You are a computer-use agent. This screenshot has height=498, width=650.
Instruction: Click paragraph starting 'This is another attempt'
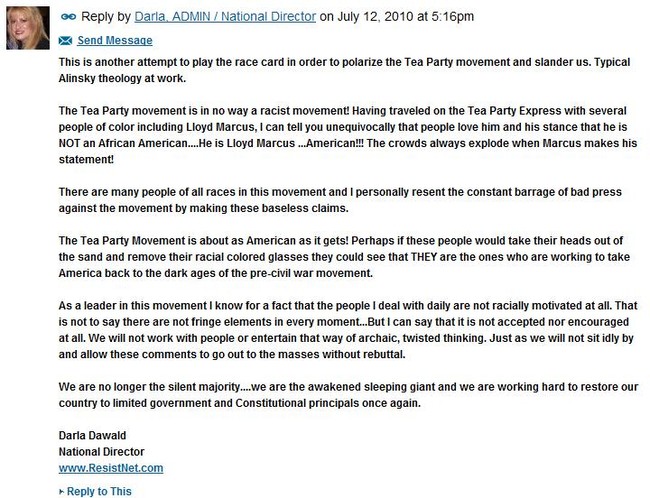344,70
